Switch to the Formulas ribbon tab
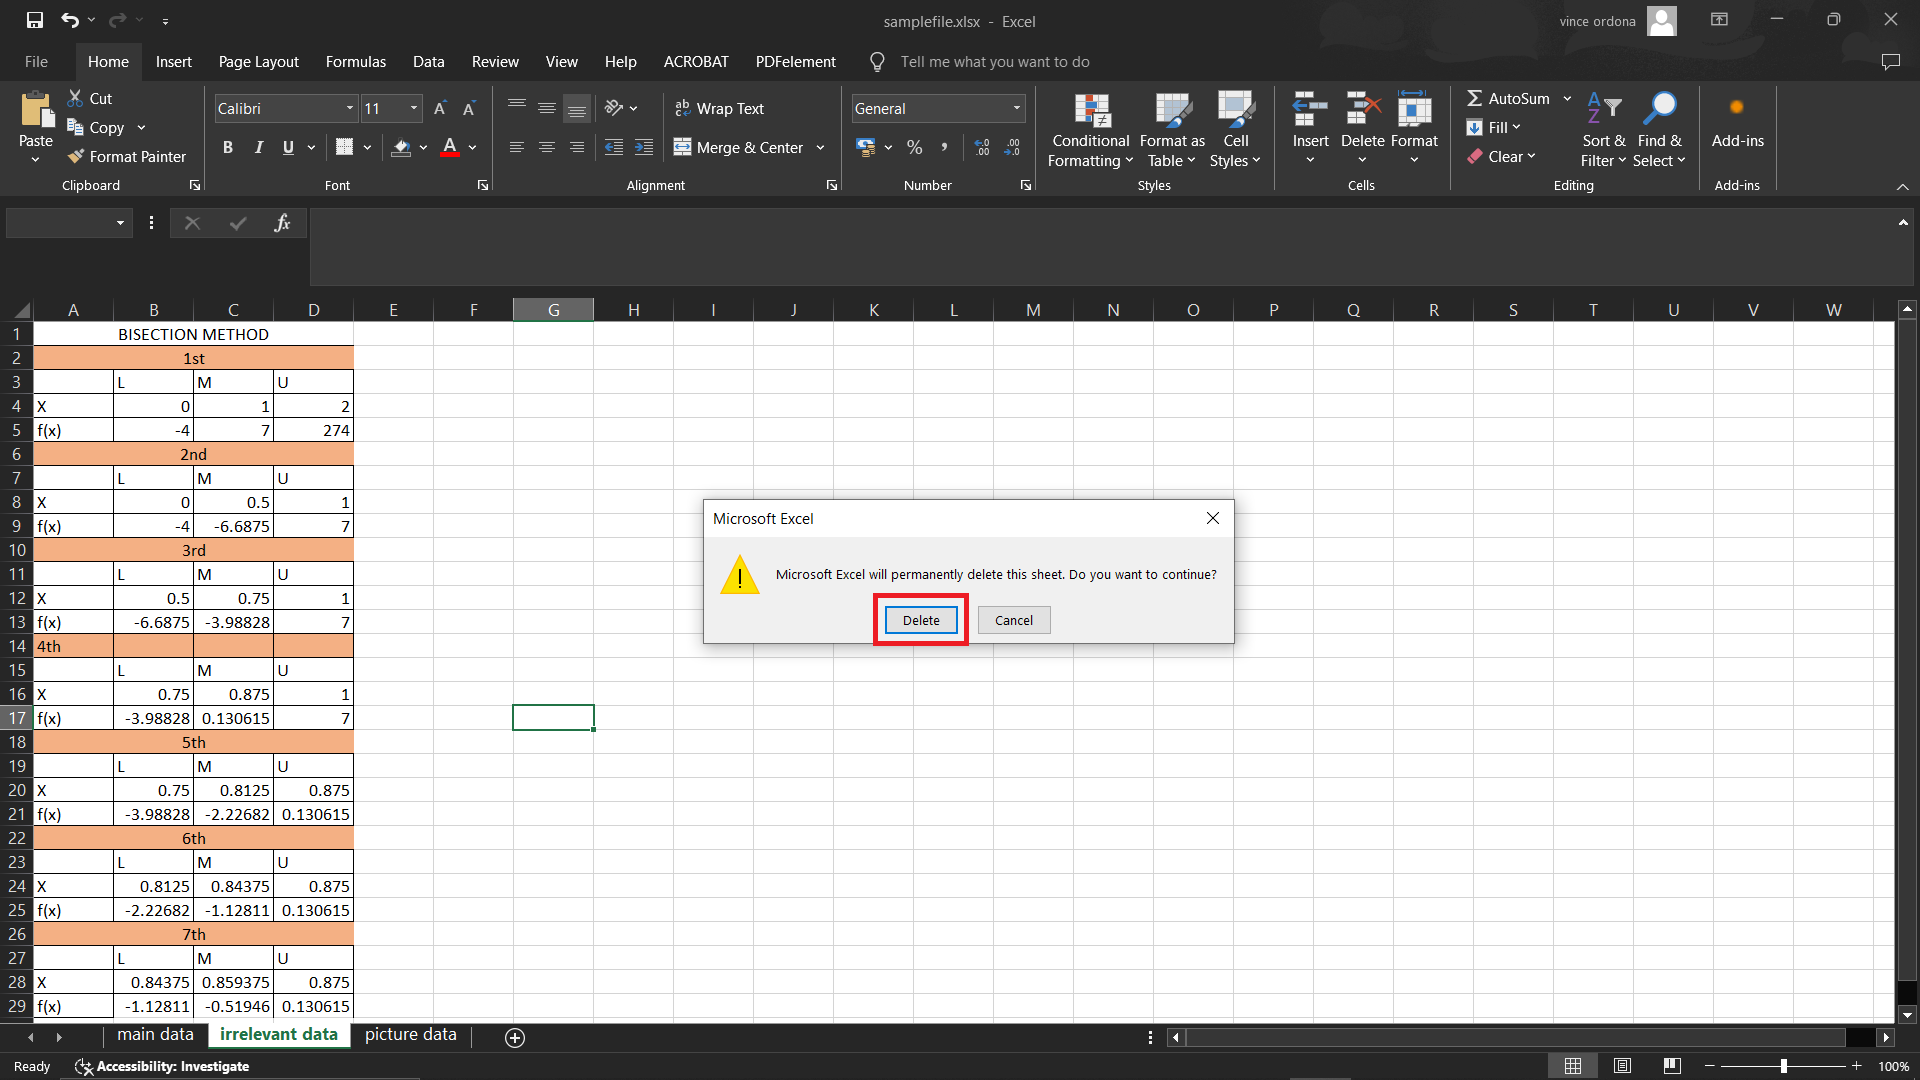This screenshot has height=1080, width=1920. click(355, 61)
